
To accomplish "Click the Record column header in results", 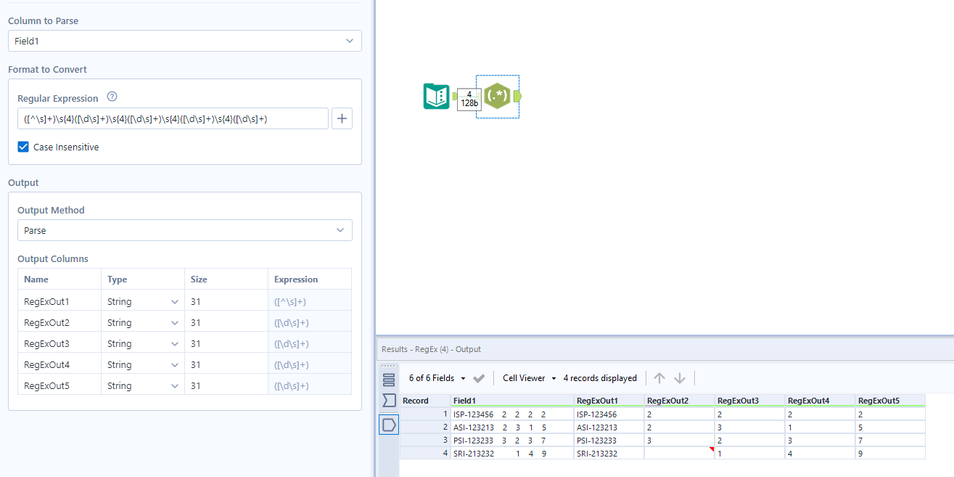I will click(x=425, y=401).
